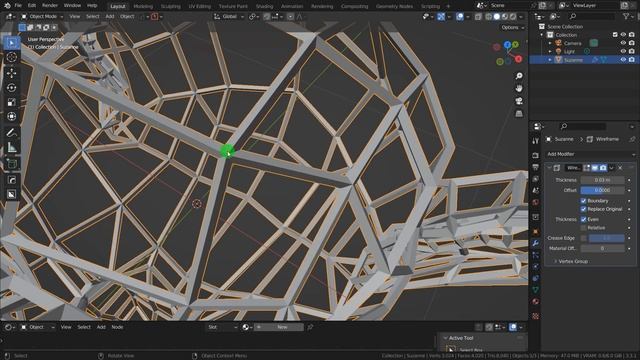
Task: Switch to the Shading workspace tab
Action: point(264,6)
